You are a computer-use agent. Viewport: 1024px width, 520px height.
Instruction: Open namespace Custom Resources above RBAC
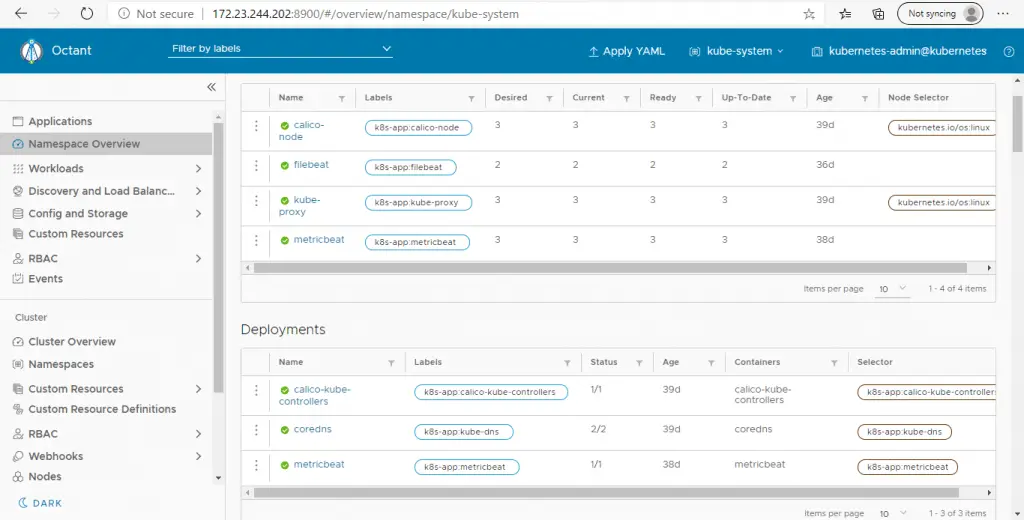(76, 234)
